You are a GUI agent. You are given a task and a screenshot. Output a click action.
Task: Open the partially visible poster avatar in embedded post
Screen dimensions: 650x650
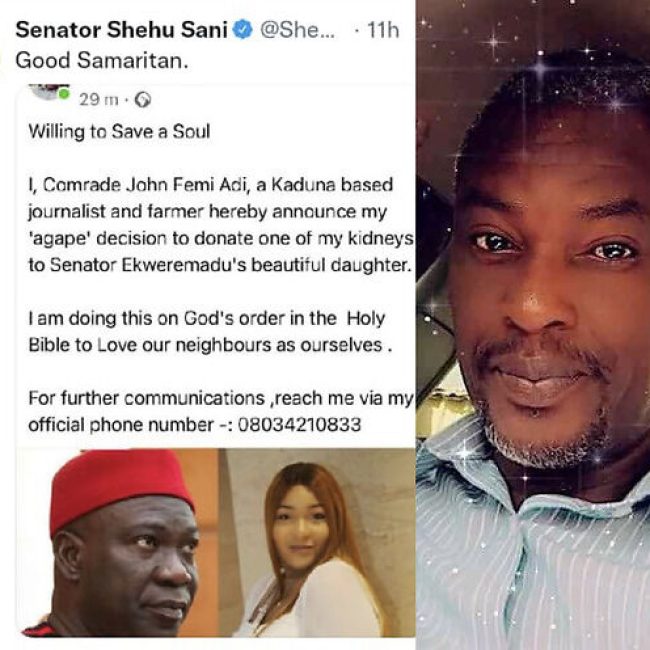click(49, 92)
